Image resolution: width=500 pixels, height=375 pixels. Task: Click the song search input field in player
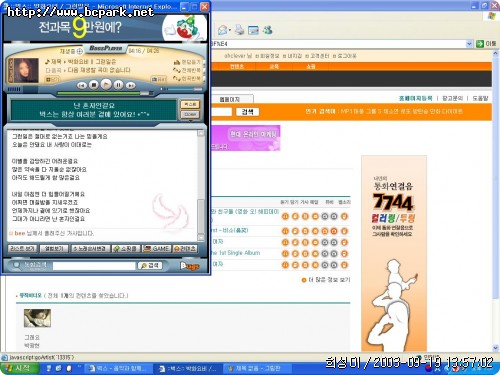click(x=94, y=266)
